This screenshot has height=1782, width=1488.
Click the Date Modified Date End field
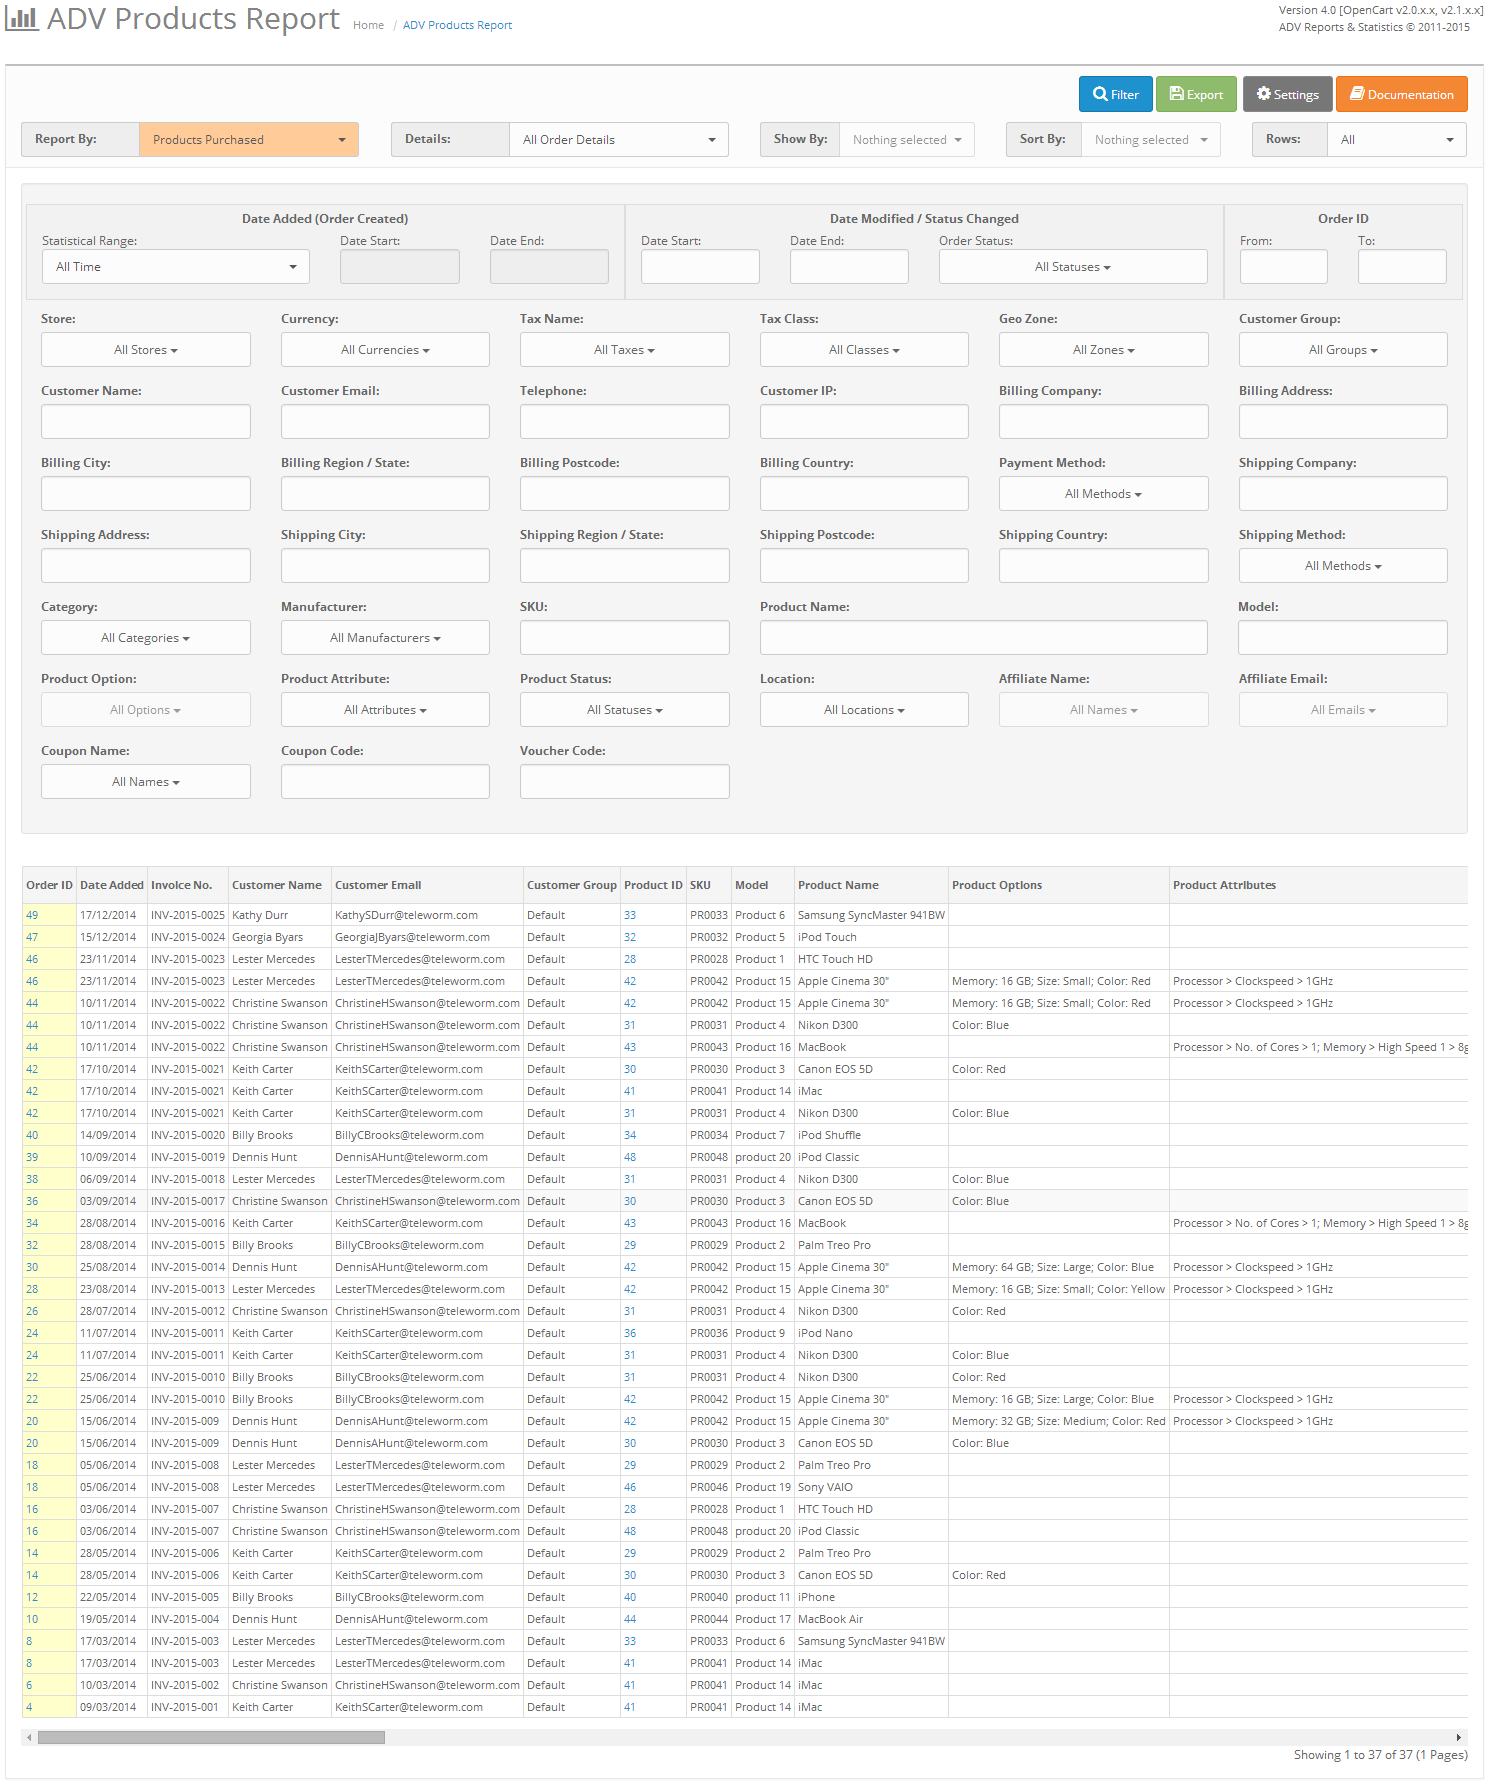click(x=849, y=267)
